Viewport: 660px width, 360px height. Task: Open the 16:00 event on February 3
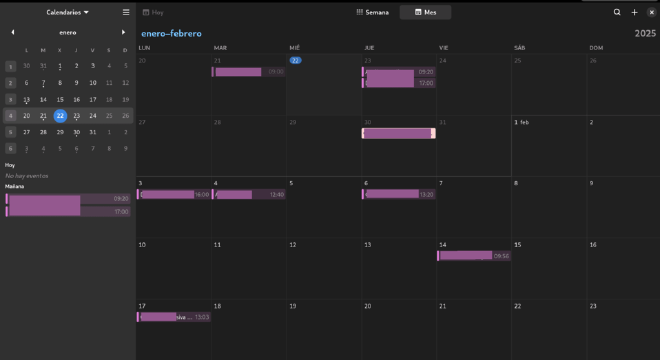point(173,195)
